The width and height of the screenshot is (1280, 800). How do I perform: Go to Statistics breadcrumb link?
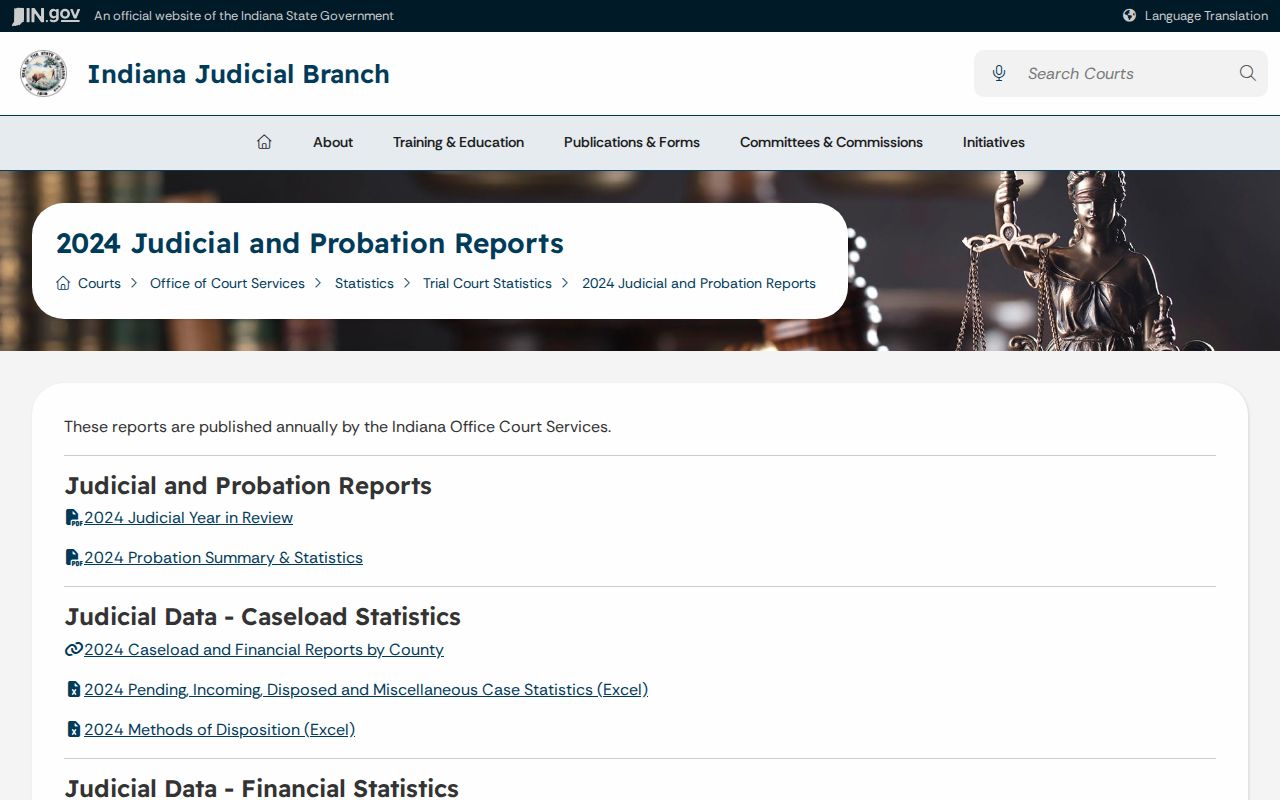click(364, 283)
